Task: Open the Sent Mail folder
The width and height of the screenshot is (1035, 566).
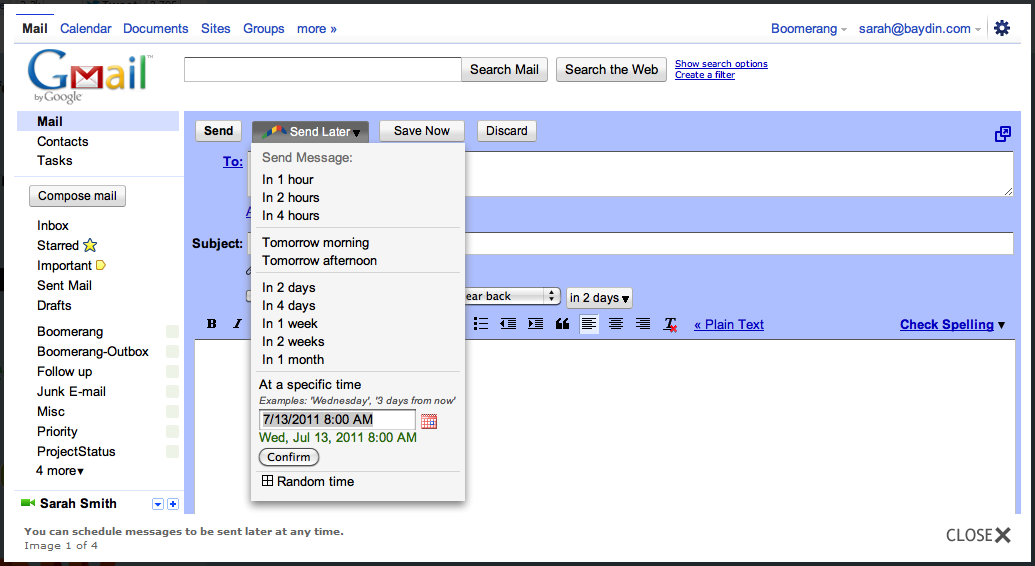Action: [64, 285]
